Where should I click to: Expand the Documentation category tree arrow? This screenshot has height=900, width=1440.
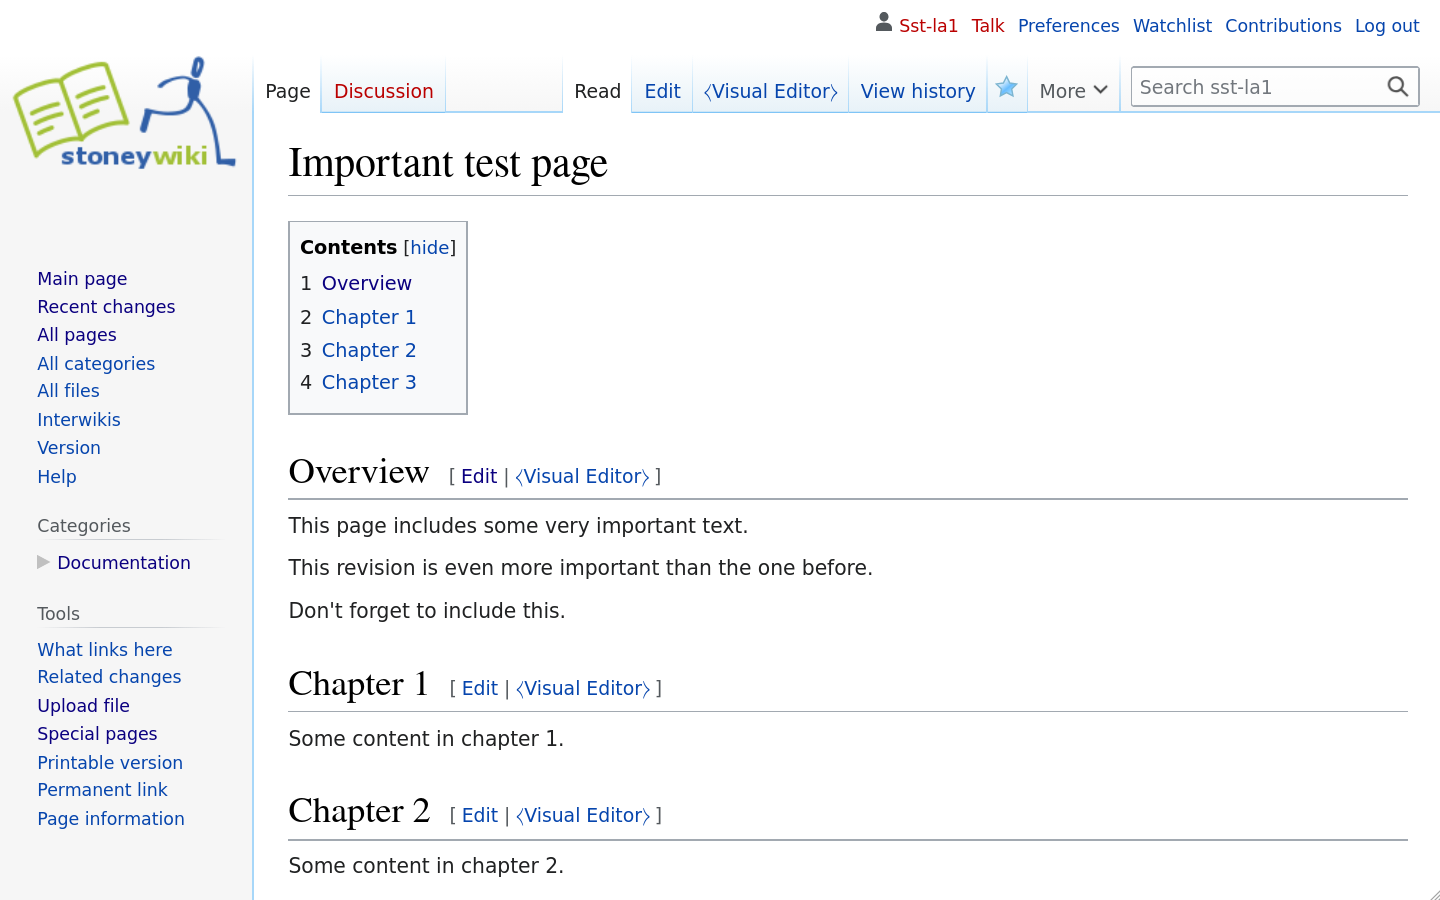43,562
